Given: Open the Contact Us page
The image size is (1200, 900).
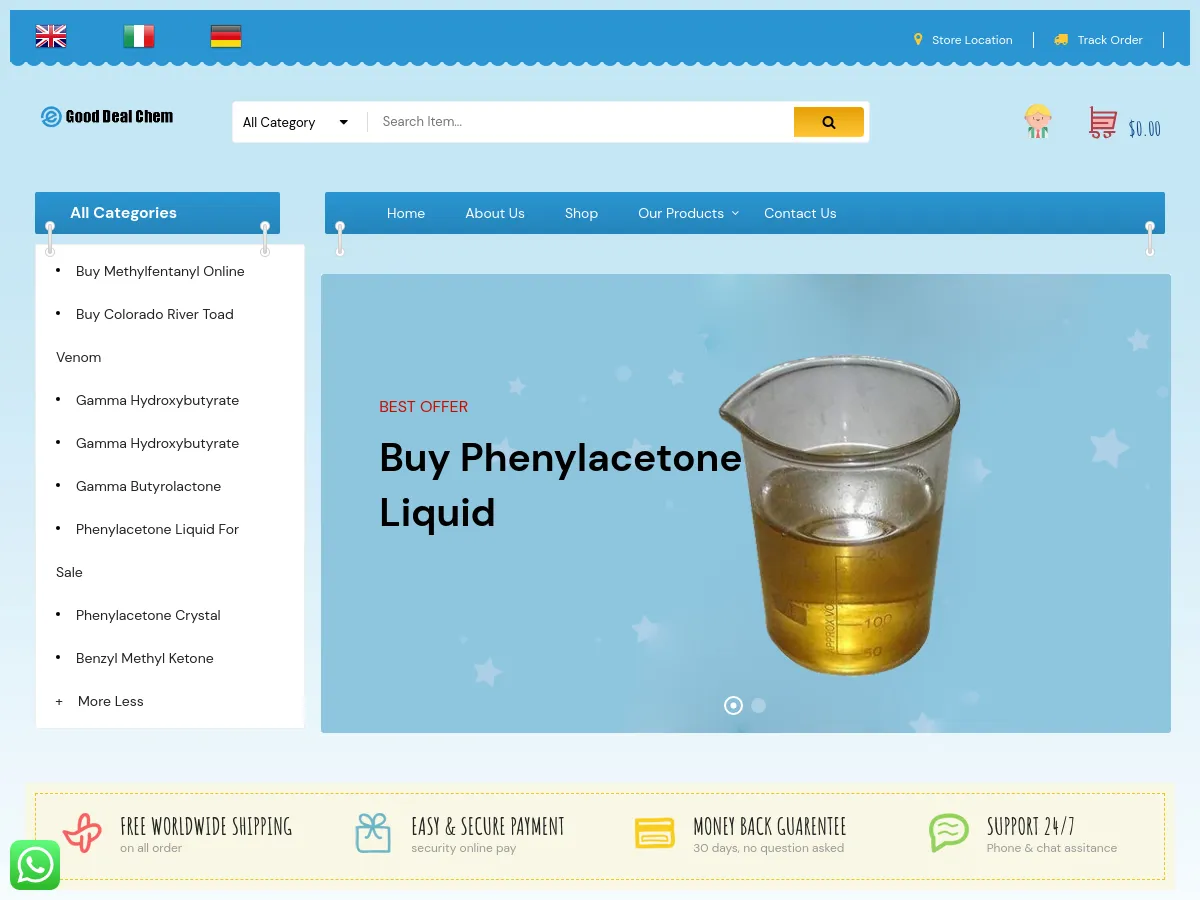Looking at the screenshot, I should (x=800, y=213).
